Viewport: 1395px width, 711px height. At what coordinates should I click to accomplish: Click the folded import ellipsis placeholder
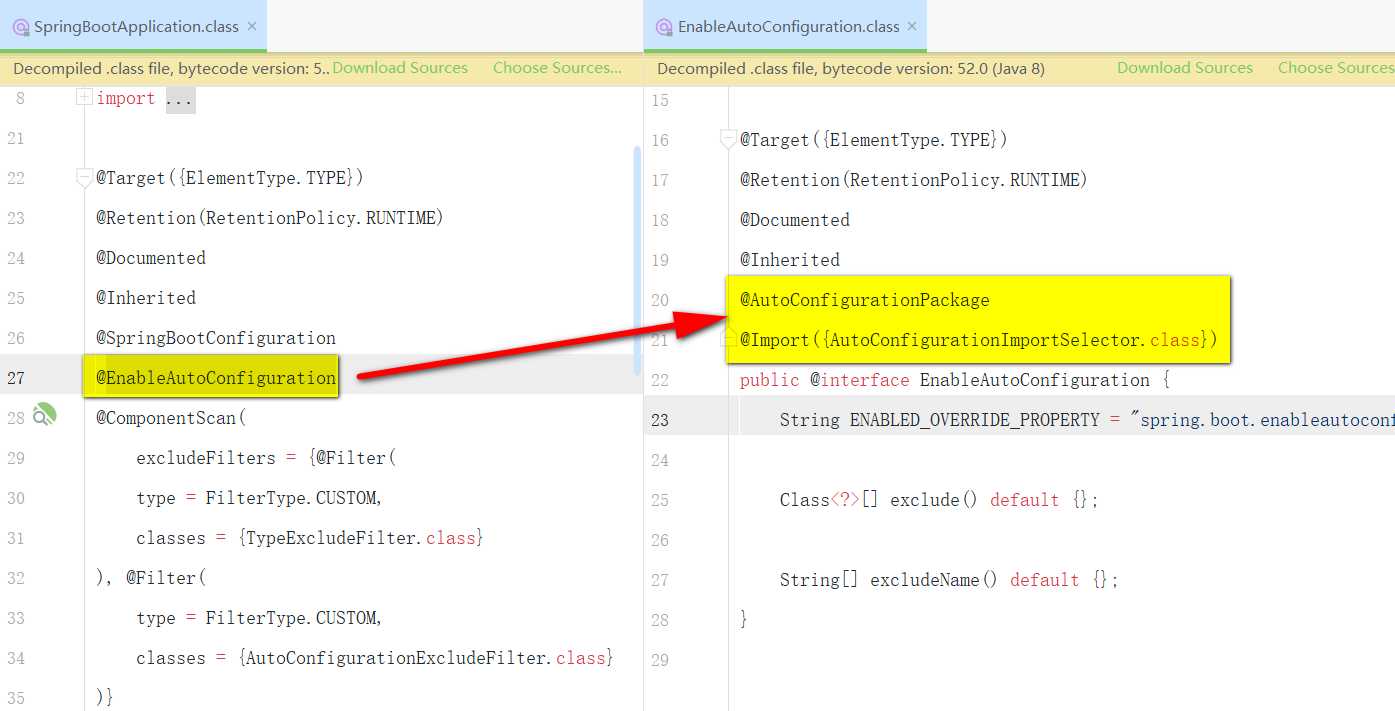(181, 99)
